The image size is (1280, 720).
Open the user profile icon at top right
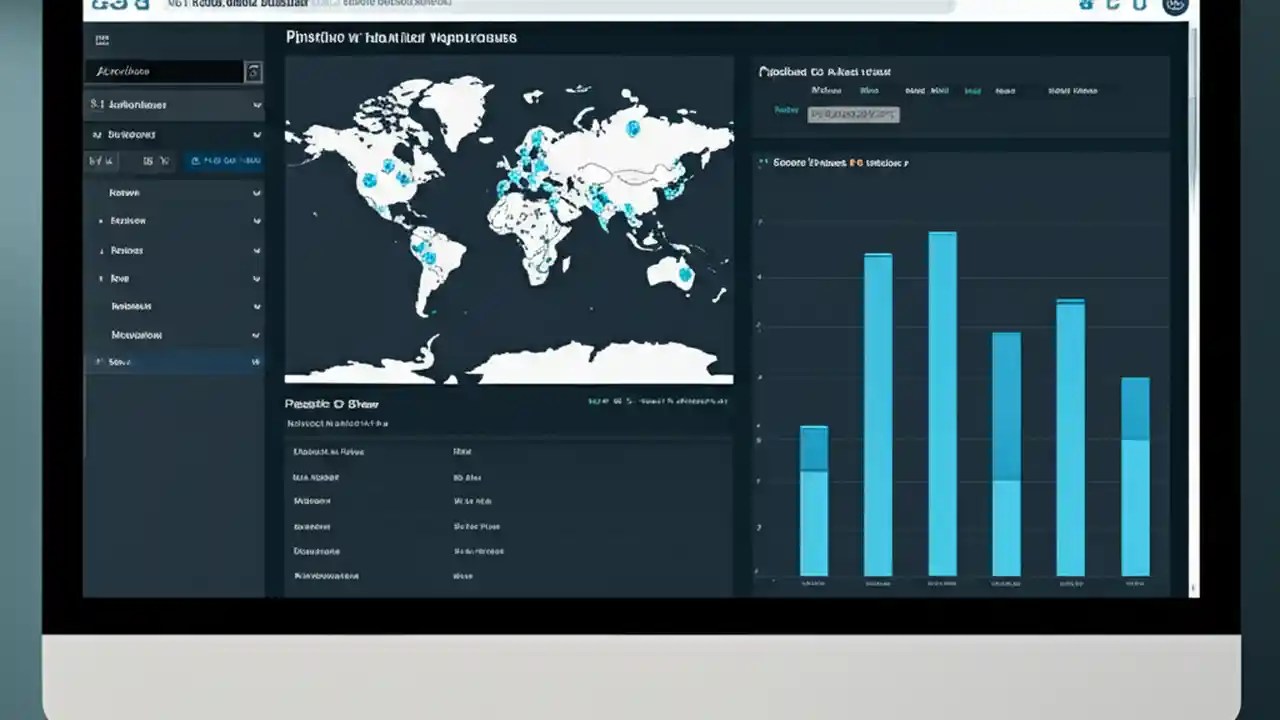(x=1176, y=8)
